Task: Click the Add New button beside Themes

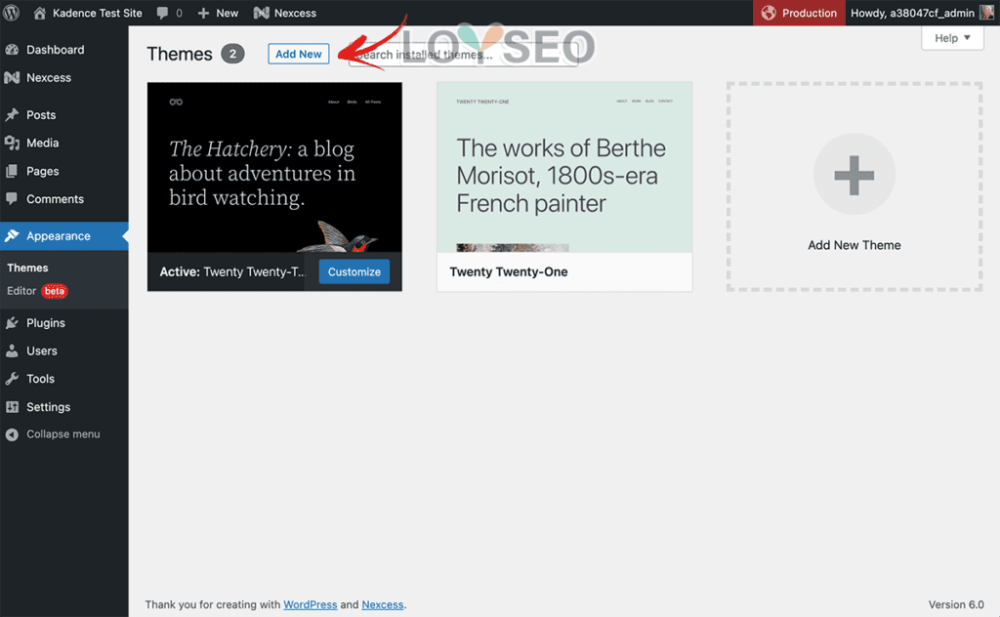Action: [x=298, y=54]
